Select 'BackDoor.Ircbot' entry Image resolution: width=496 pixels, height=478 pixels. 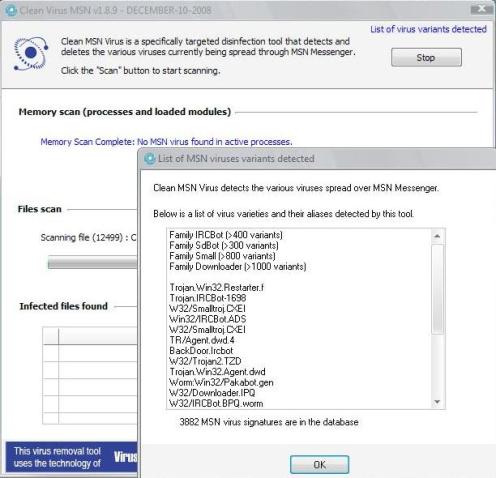(x=201, y=351)
